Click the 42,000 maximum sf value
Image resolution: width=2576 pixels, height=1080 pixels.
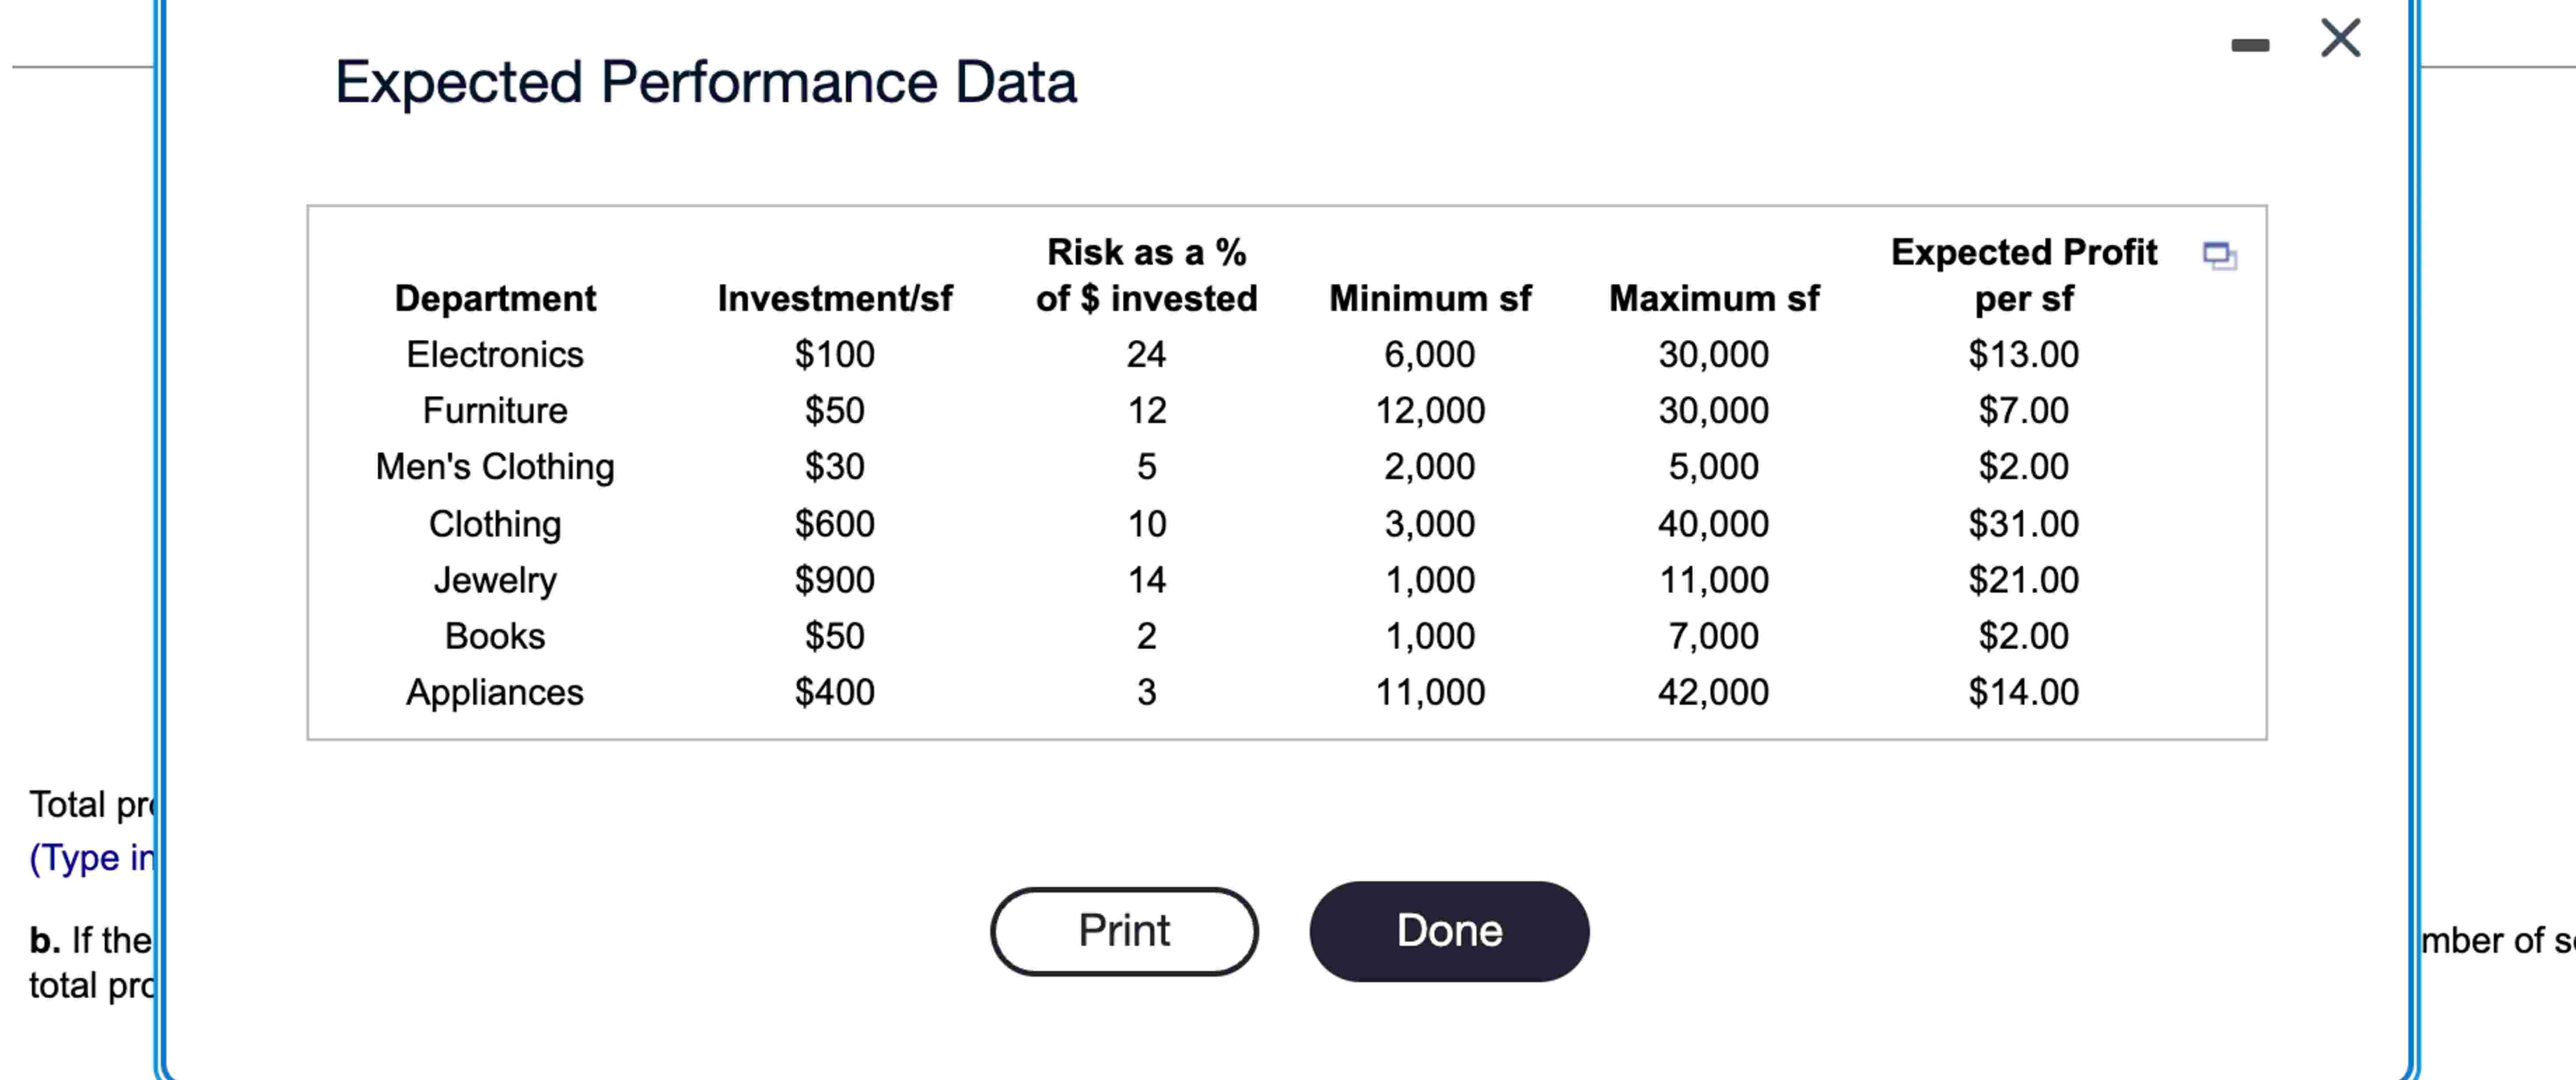point(1713,692)
